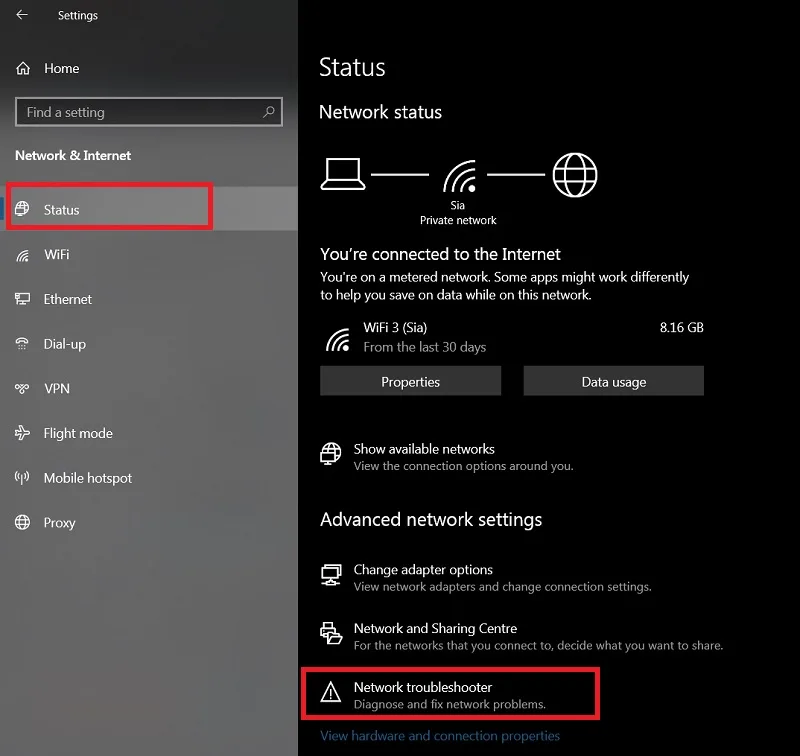The width and height of the screenshot is (800, 756).
Task: Click the back arrow in Settings
Action: (22, 15)
